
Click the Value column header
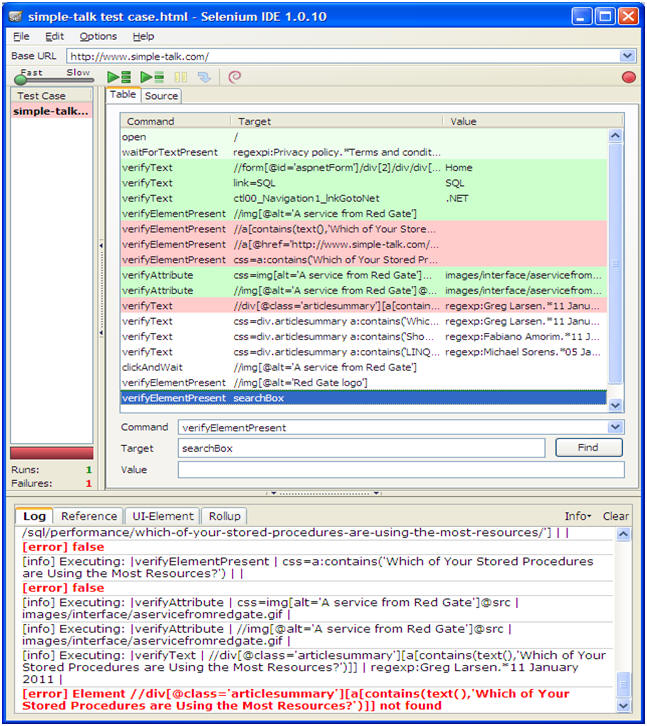(x=534, y=121)
